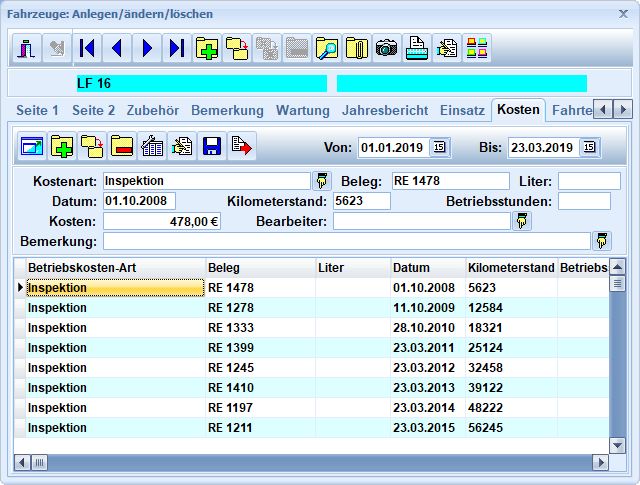
Task: Open the Jahresbericht tab
Action: pos(385,110)
